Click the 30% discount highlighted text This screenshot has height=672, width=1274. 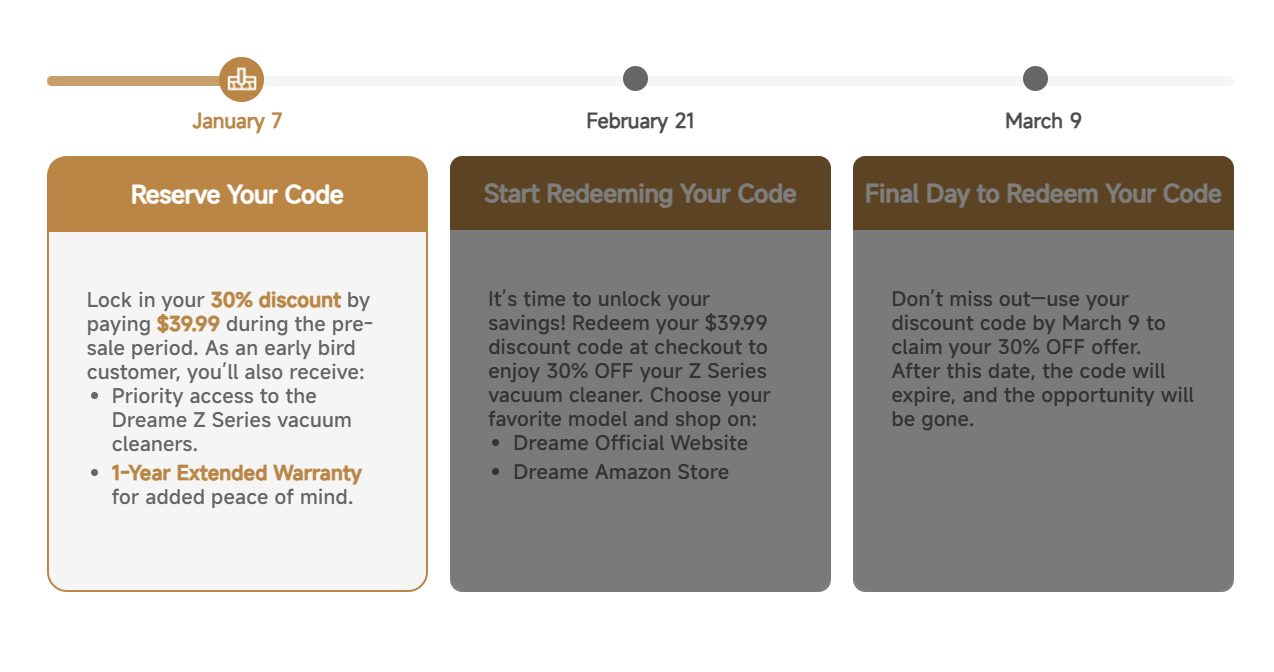tap(275, 300)
